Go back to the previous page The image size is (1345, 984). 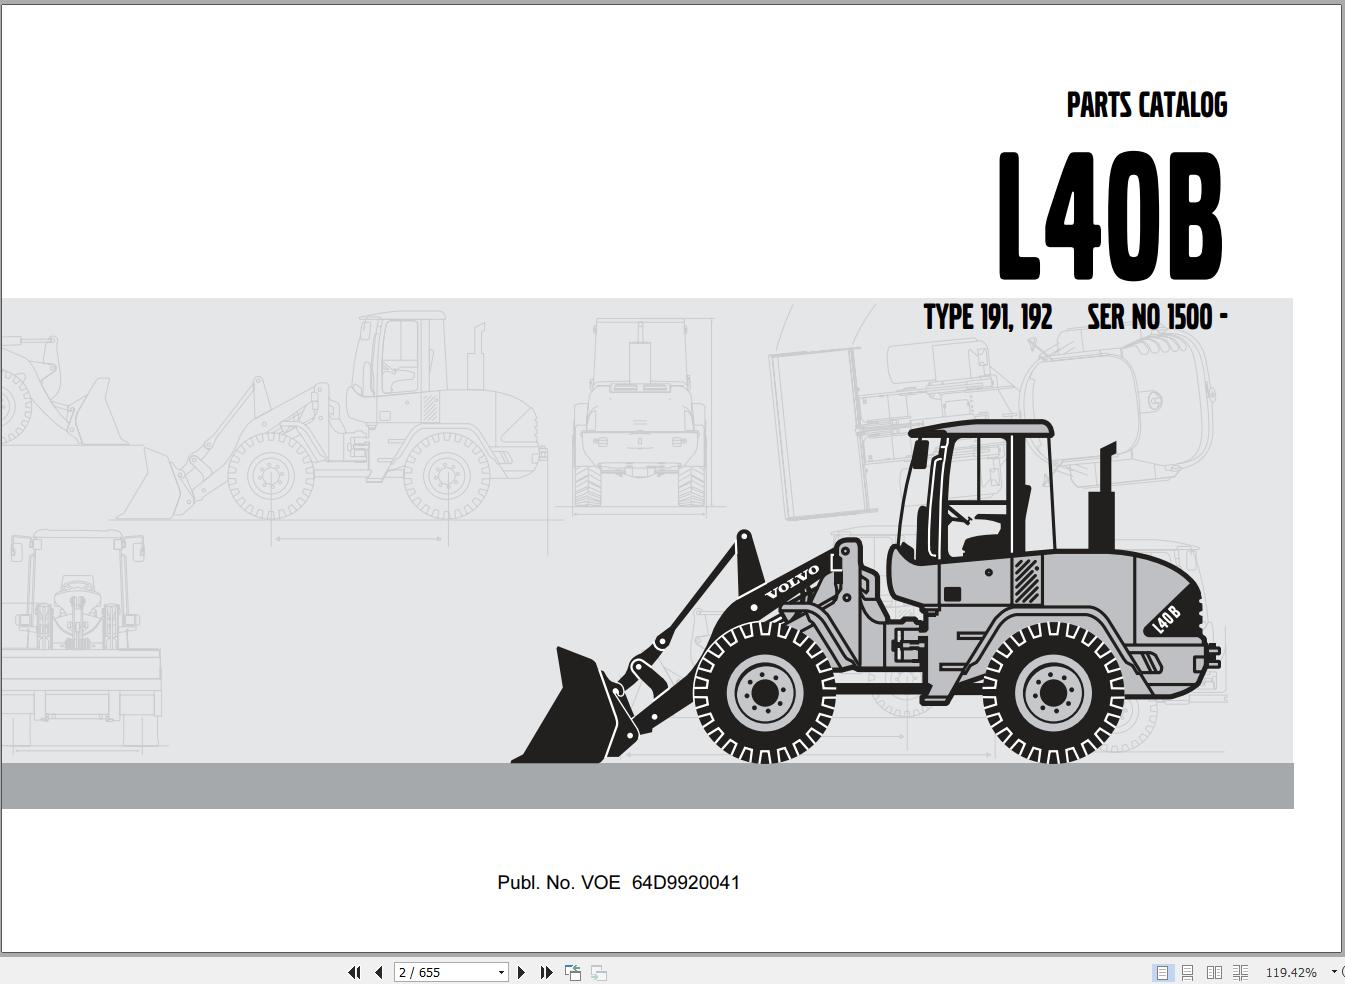[x=377, y=971]
